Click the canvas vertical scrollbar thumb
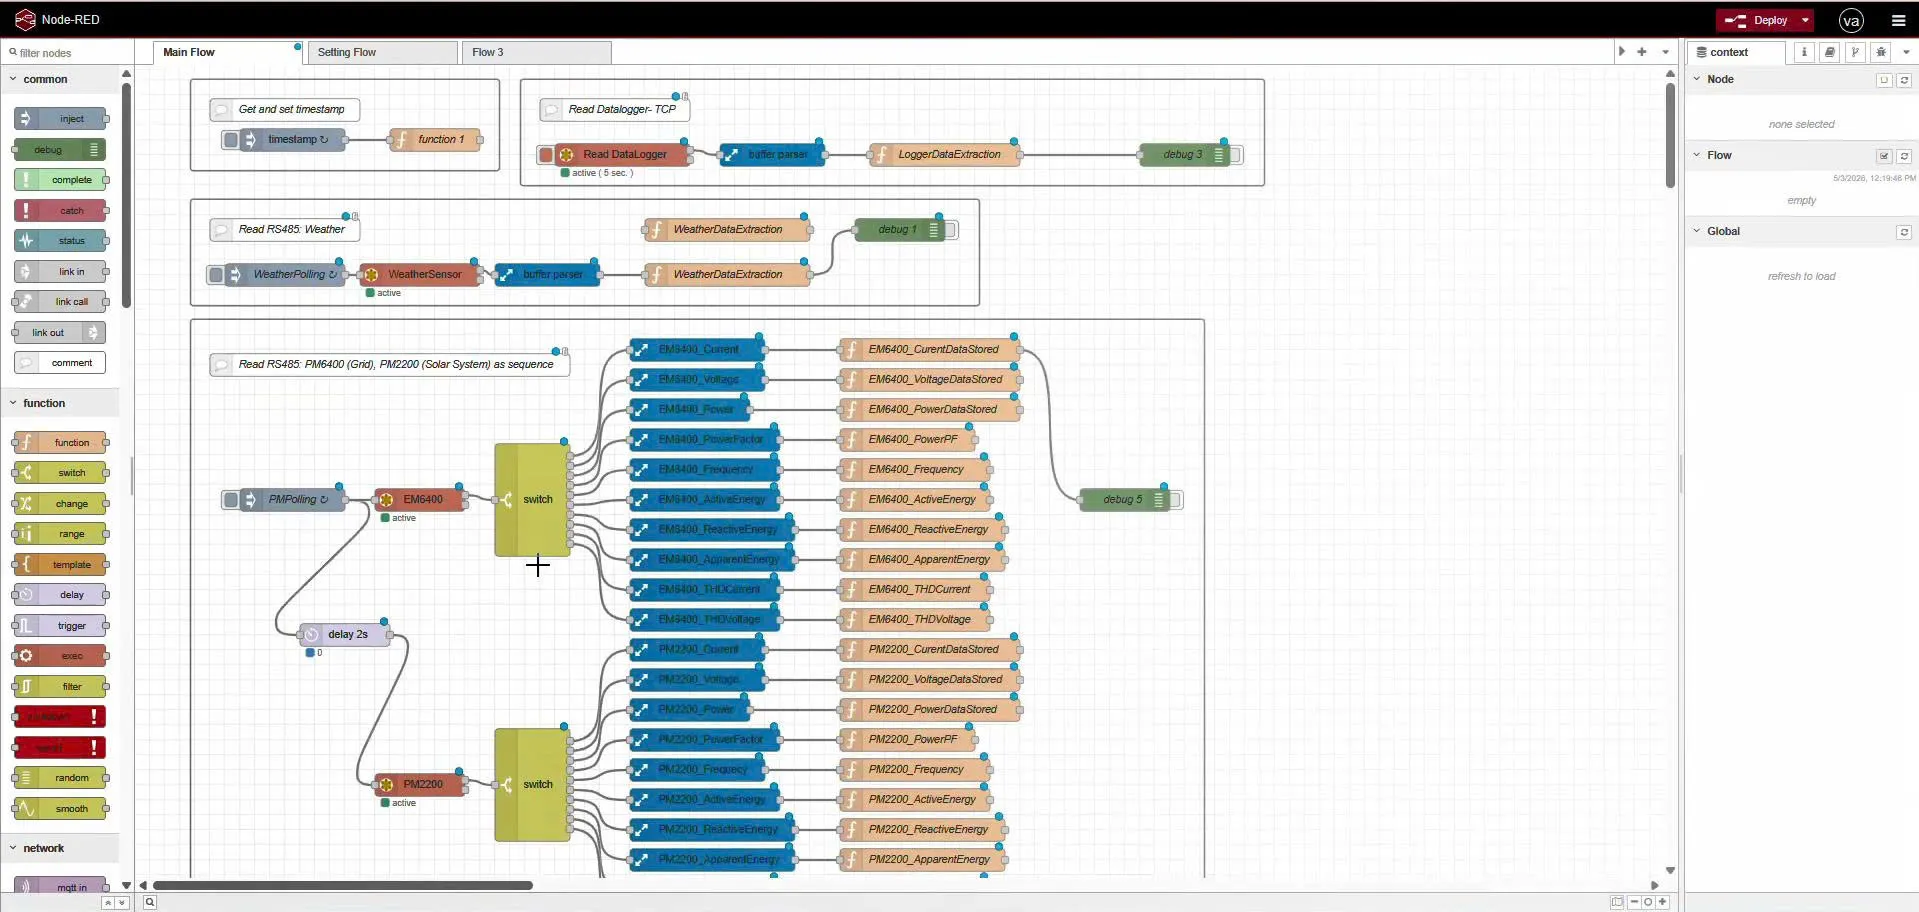1919x912 pixels. [x=1670, y=135]
